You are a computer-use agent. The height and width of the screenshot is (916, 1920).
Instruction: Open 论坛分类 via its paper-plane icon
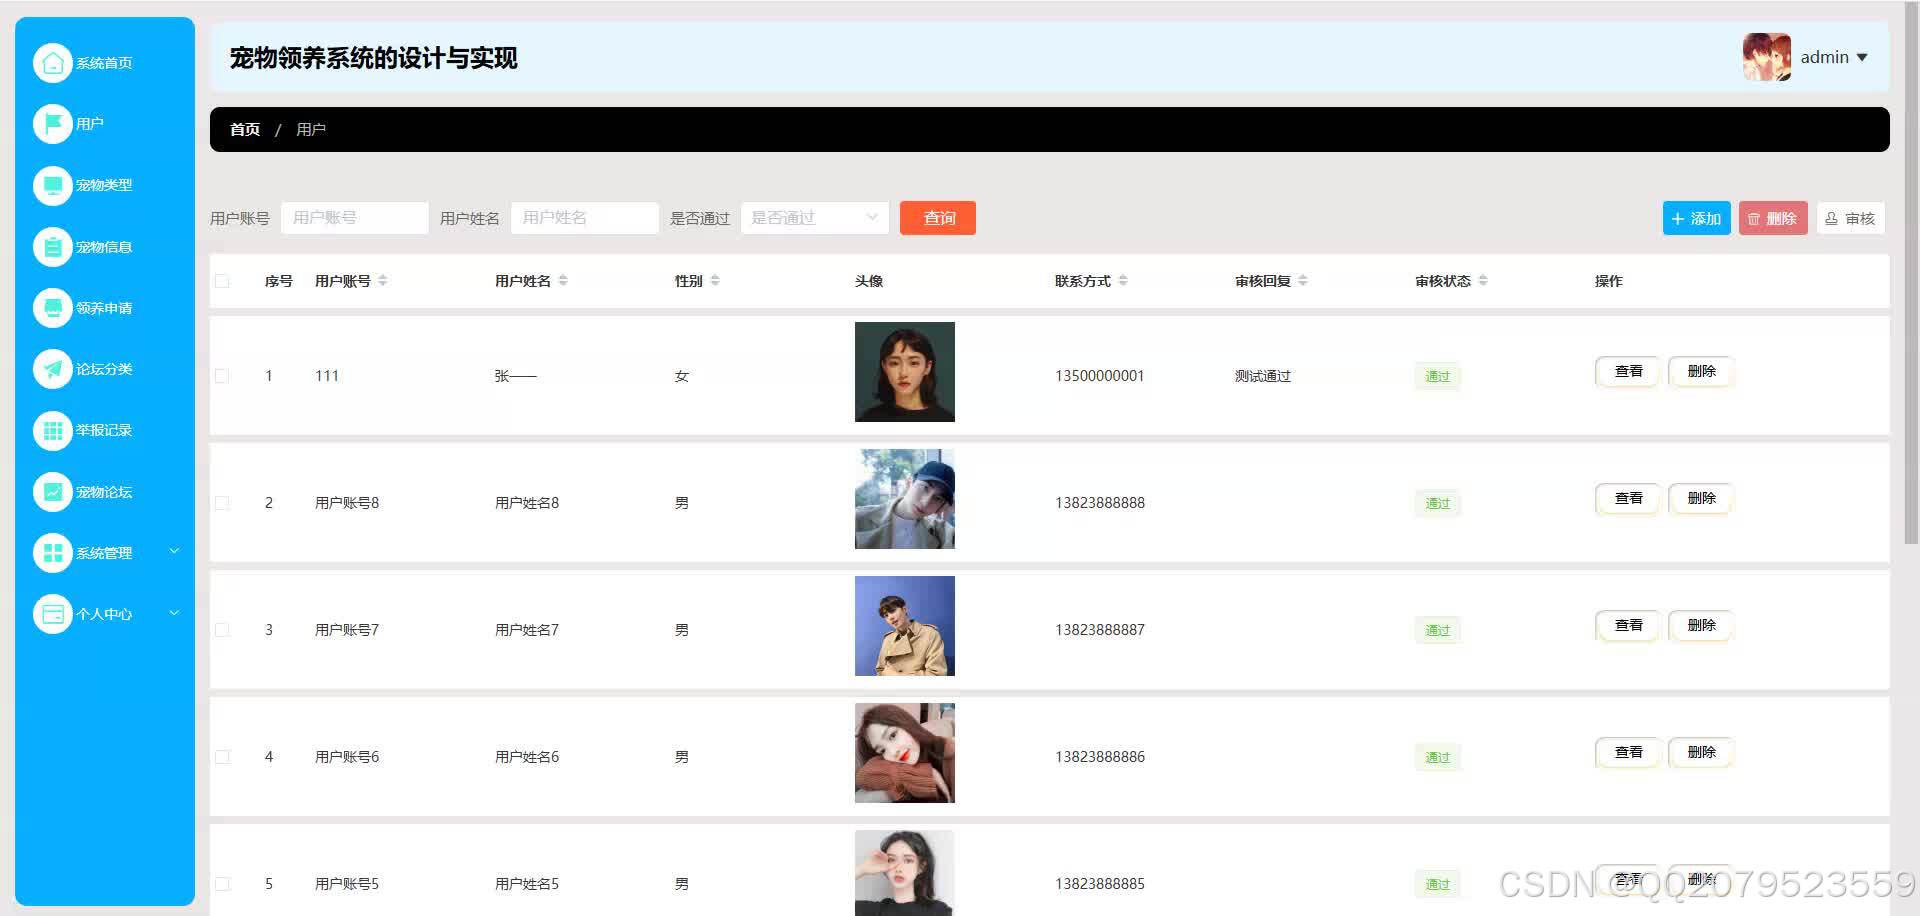(53, 369)
